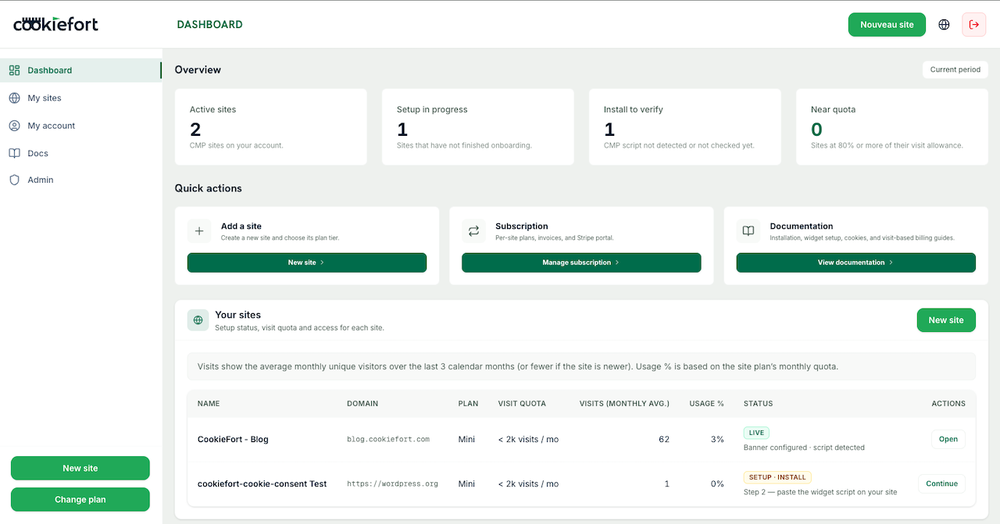This screenshot has width=1000, height=524.
Task: Click the globe icon beside Your sites
Action: pos(198,320)
